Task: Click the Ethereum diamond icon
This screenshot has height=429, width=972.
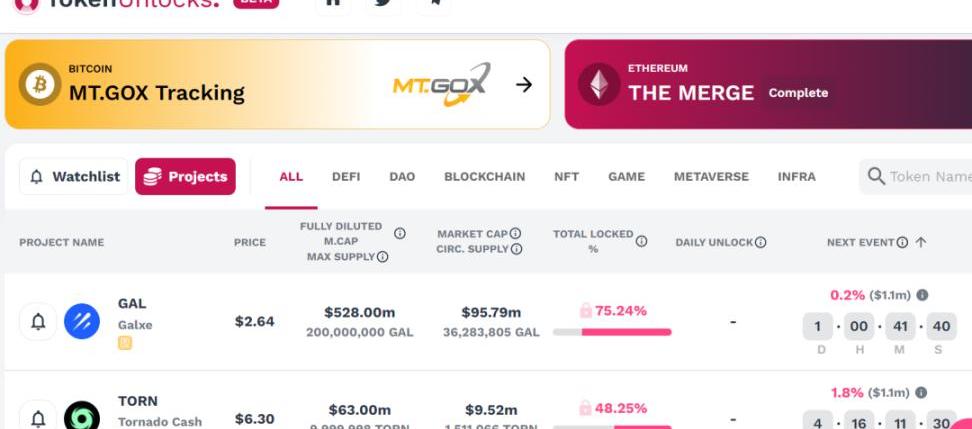Action: tap(599, 84)
